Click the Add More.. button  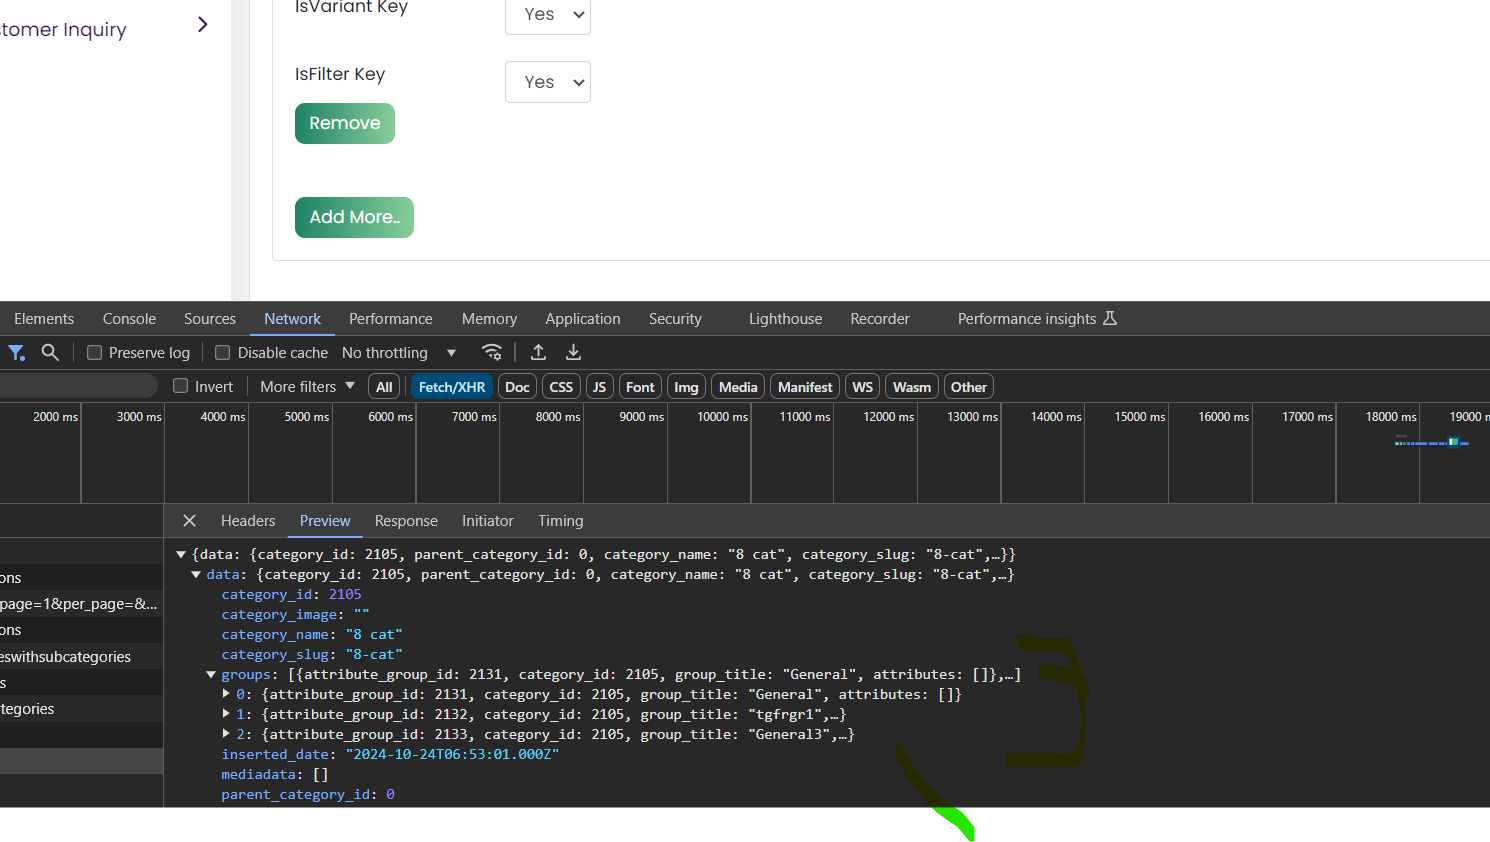pyautogui.click(x=354, y=217)
